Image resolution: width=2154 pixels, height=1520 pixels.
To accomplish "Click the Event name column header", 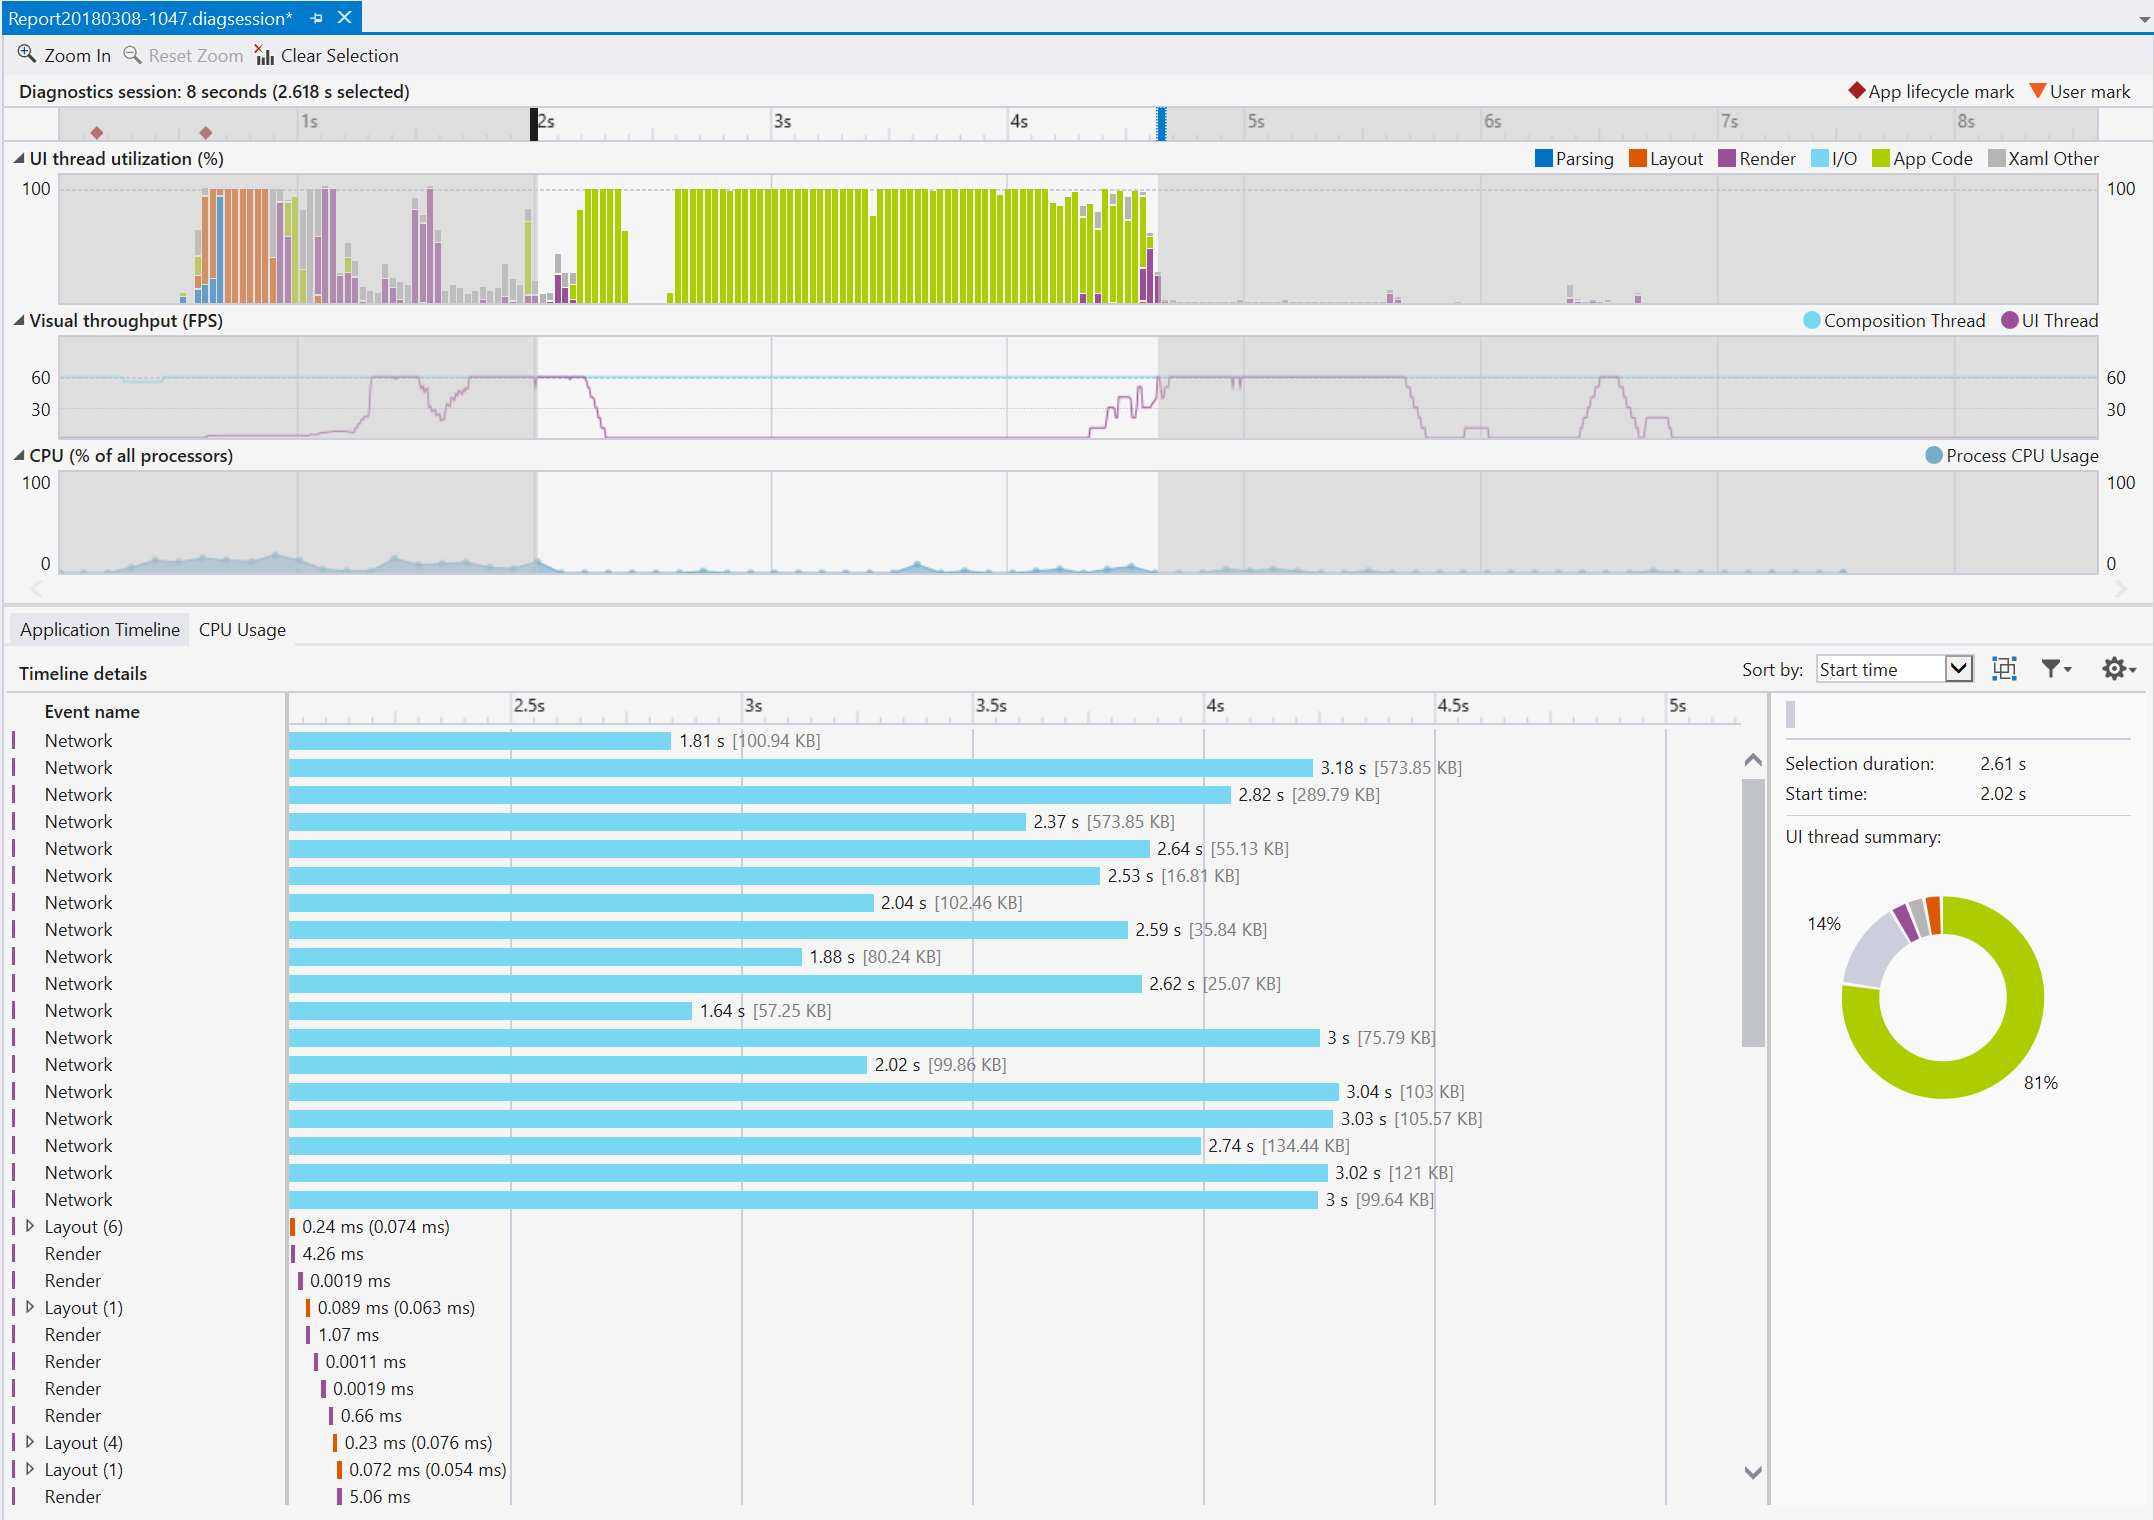I will click(92, 711).
